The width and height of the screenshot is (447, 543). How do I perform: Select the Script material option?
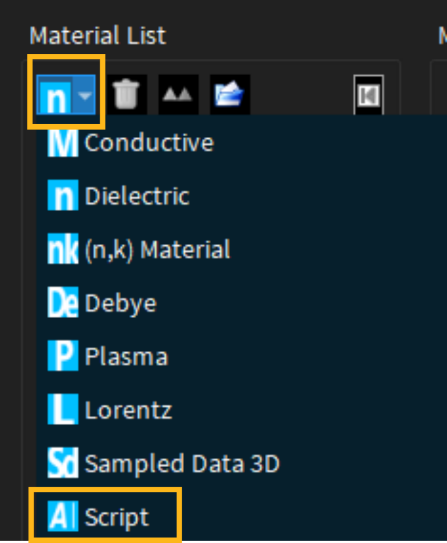tap(98, 516)
